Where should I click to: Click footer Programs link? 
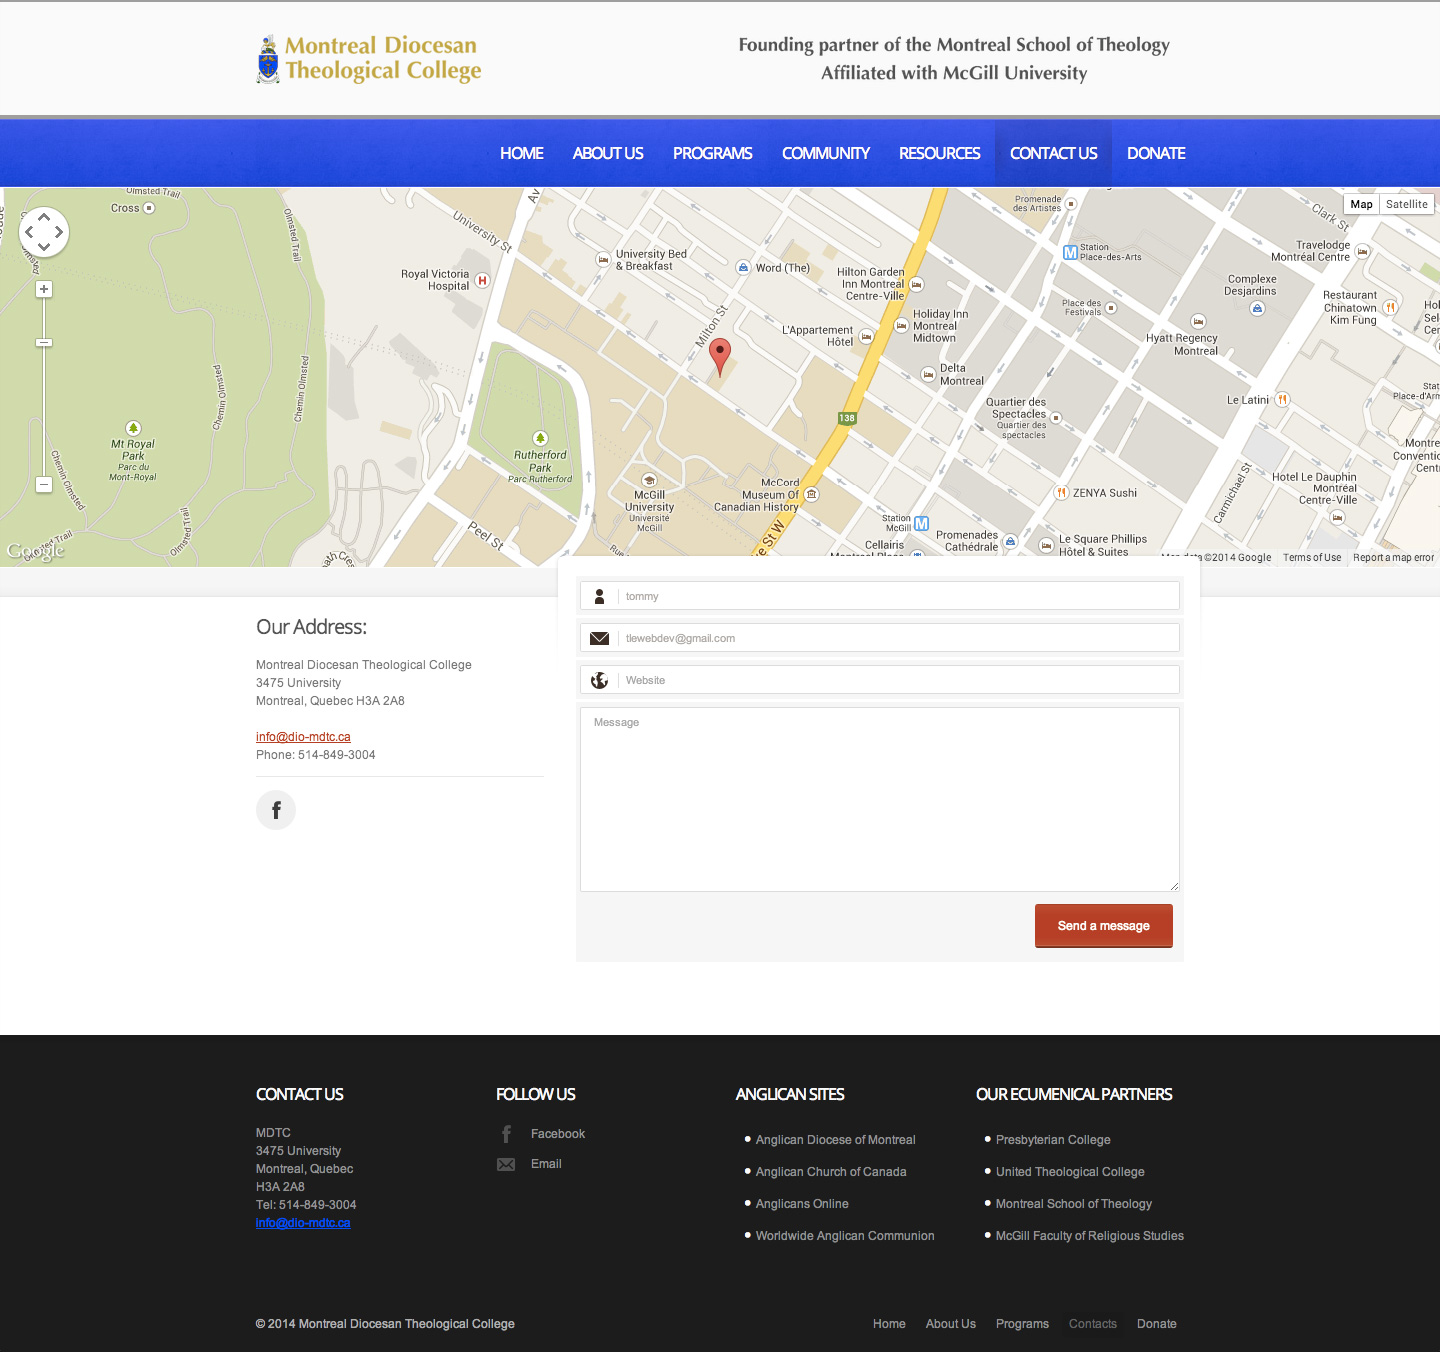[1022, 1324]
